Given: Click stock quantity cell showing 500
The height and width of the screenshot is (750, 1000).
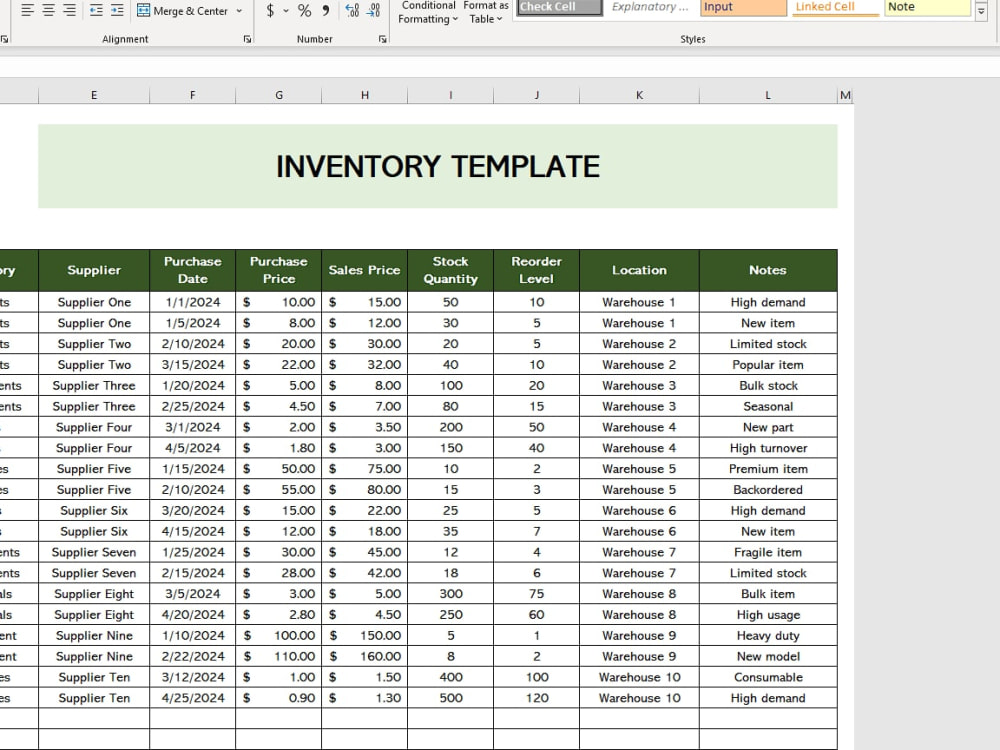Looking at the screenshot, I should pyautogui.click(x=450, y=698).
